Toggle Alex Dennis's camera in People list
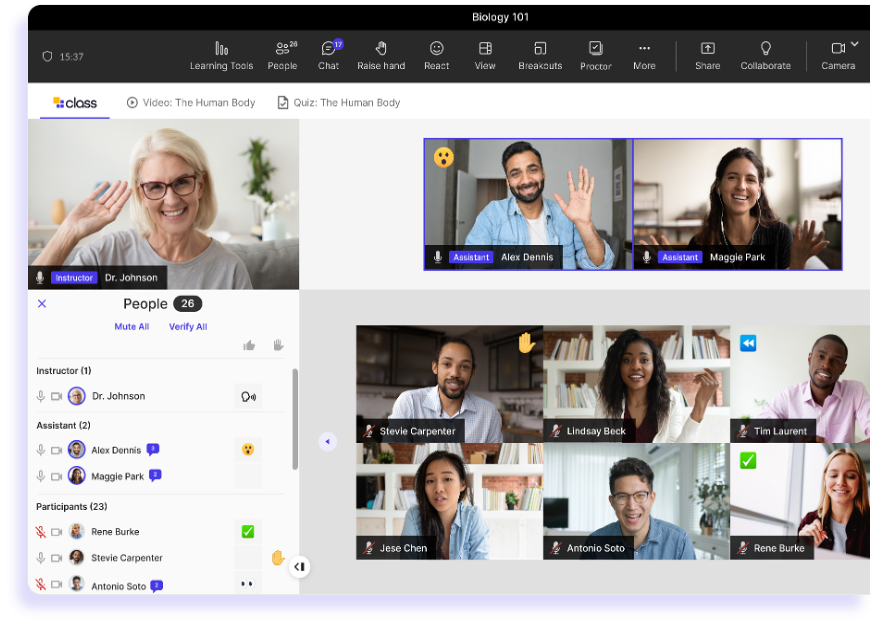 pos(57,450)
